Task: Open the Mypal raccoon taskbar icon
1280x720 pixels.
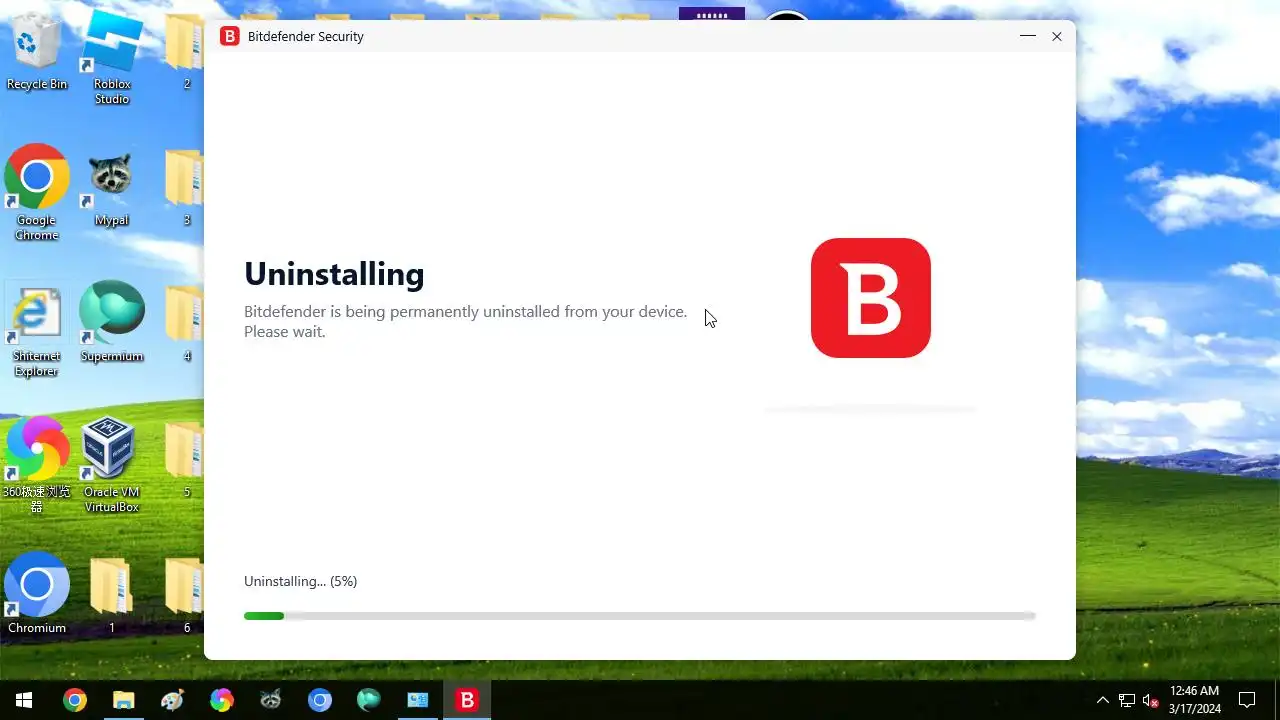Action: [x=270, y=700]
